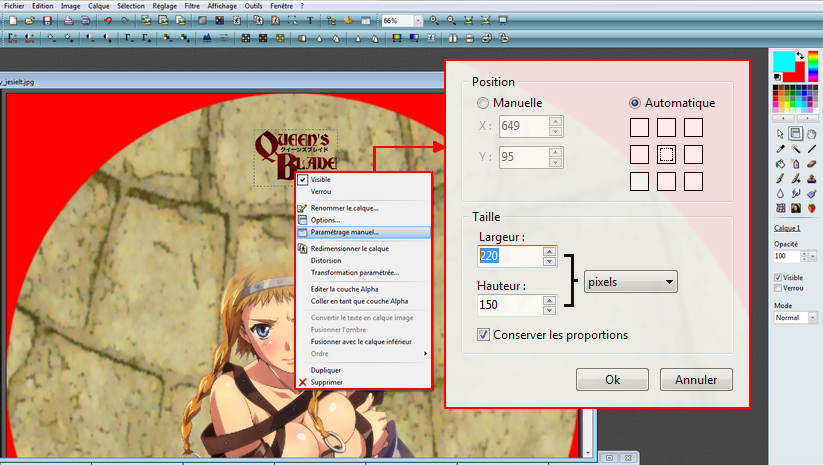
Task: Toggle the Verrou checkbox in layer panel
Action: coord(778,288)
